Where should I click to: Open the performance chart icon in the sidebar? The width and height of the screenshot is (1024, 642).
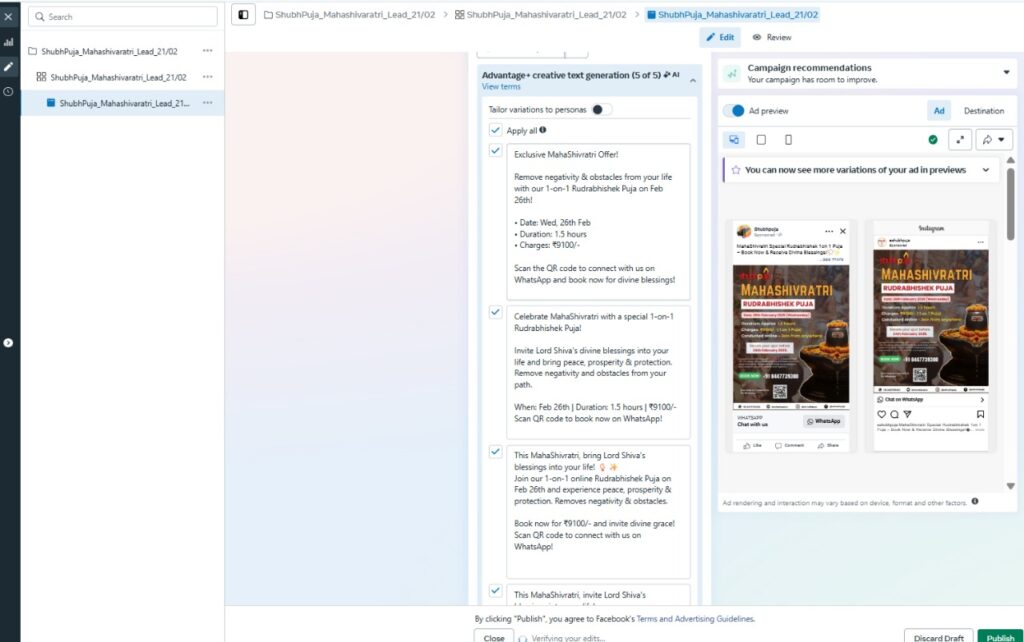click(8, 42)
